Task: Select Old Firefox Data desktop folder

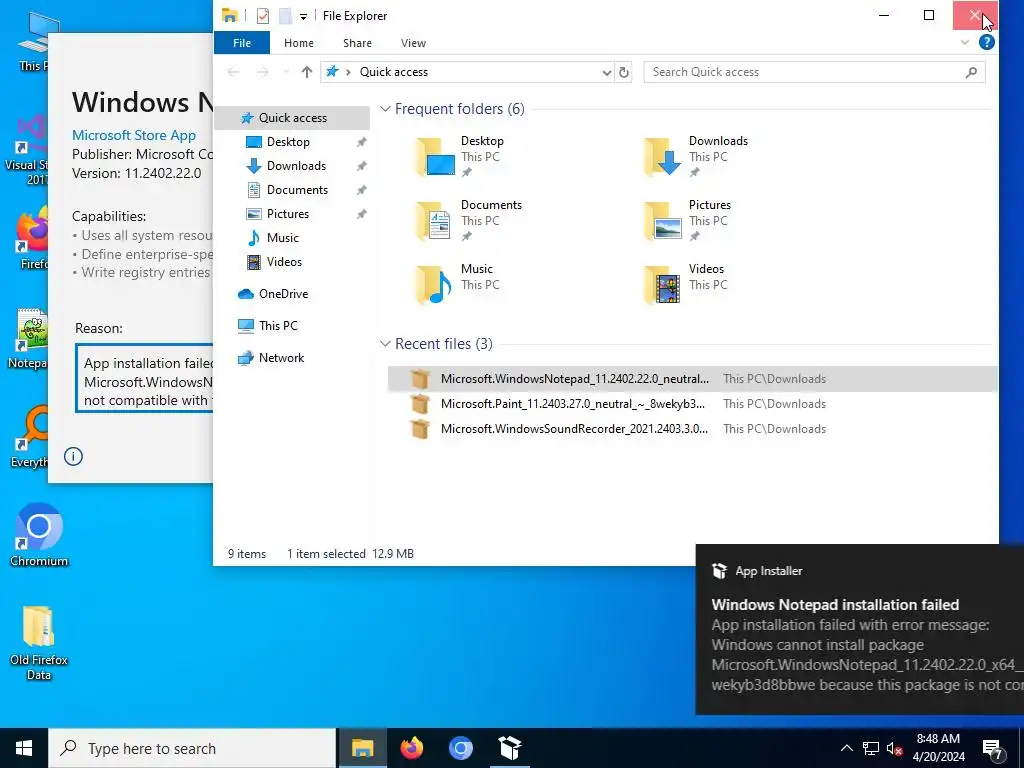Action: coord(39,643)
